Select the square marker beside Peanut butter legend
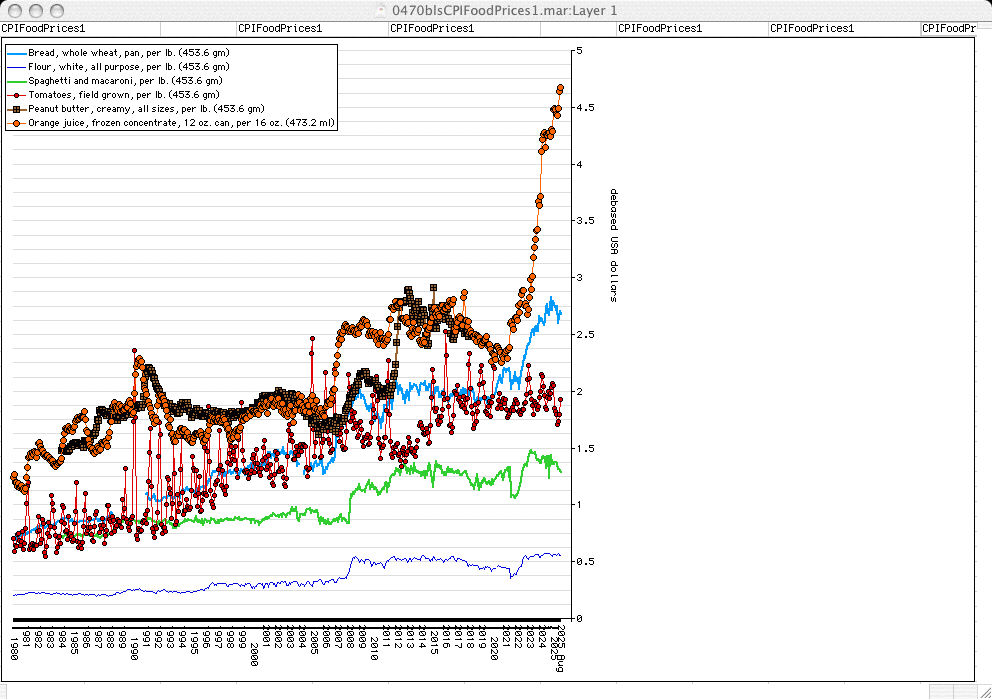 pos(18,109)
